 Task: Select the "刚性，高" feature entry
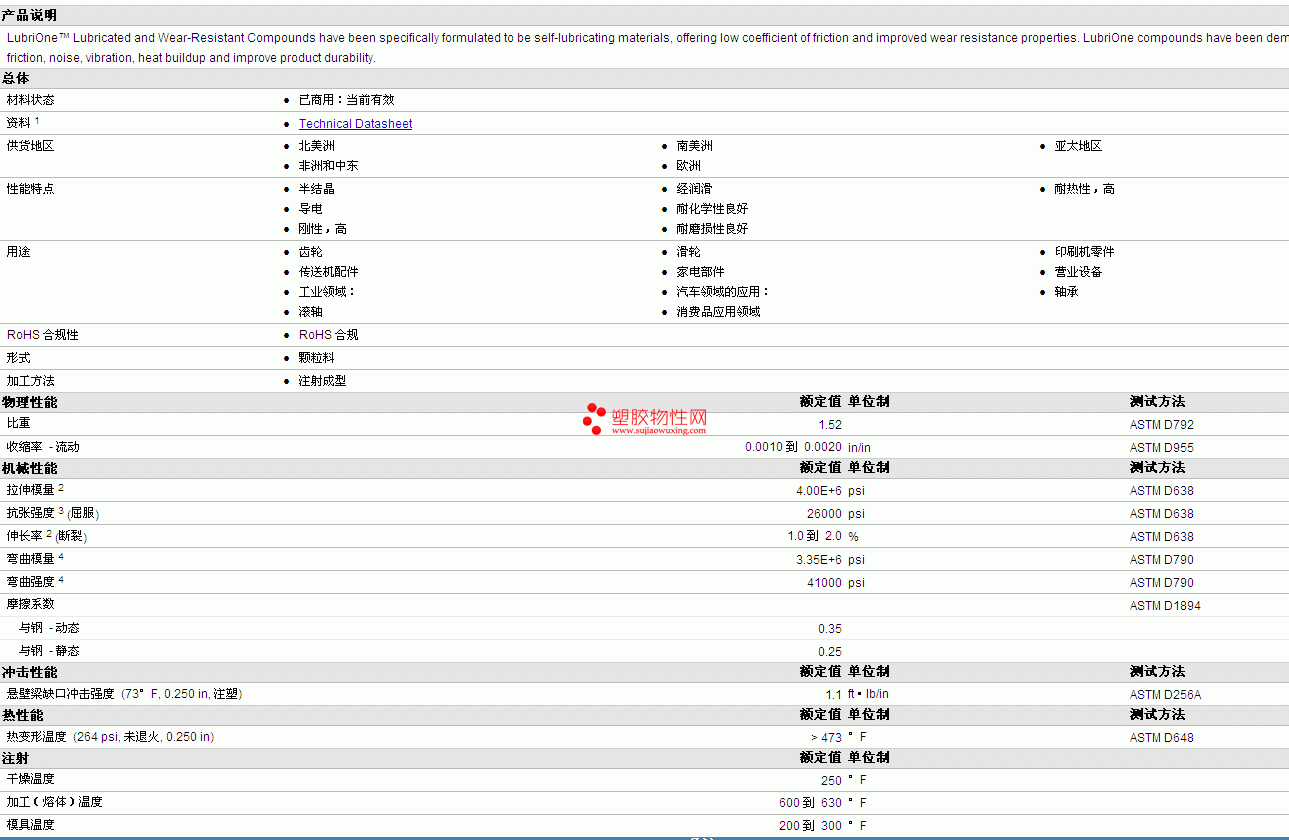(323, 229)
